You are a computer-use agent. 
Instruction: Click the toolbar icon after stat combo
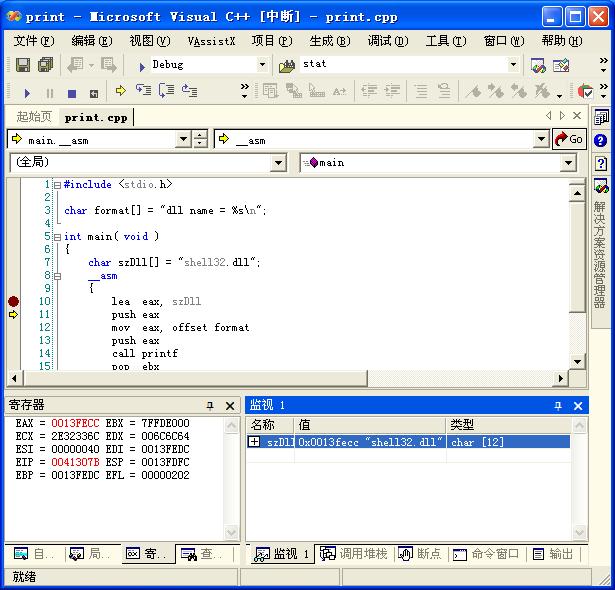(538, 66)
